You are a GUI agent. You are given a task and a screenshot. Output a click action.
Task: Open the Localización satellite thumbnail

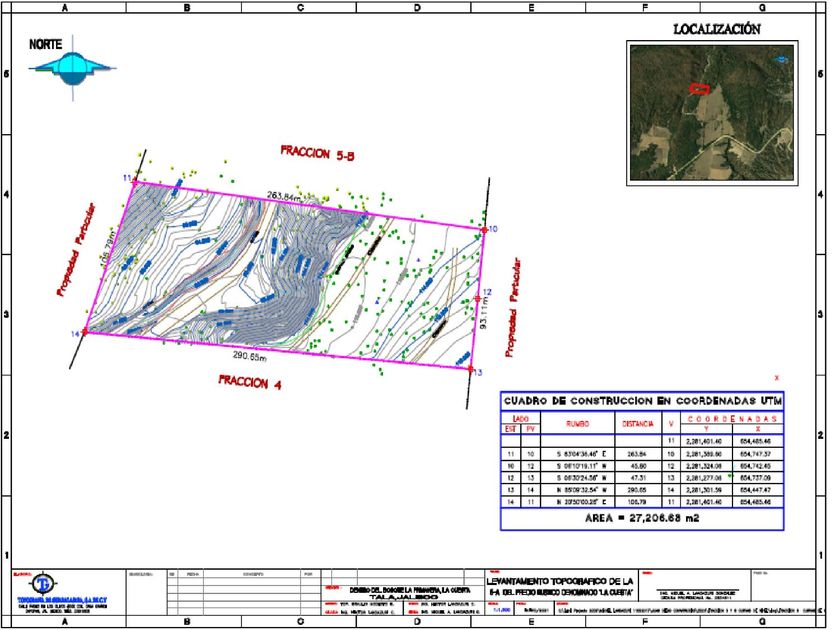[x=710, y=113]
